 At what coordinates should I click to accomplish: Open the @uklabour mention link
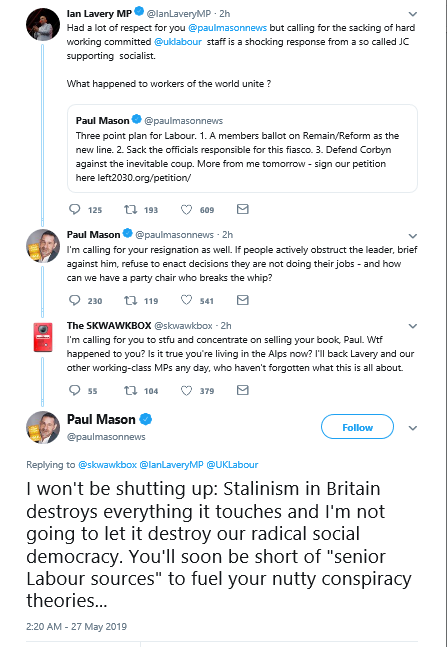tap(178, 42)
